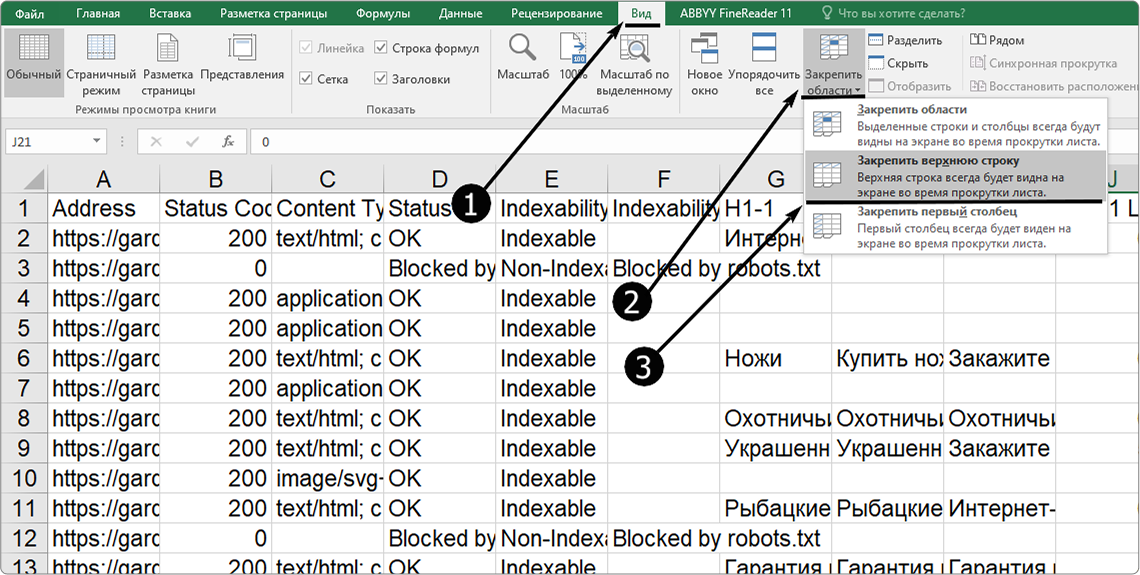The height and width of the screenshot is (575, 1140).
Task: Click the Insert Function fx button
Action: pos(228,142)
